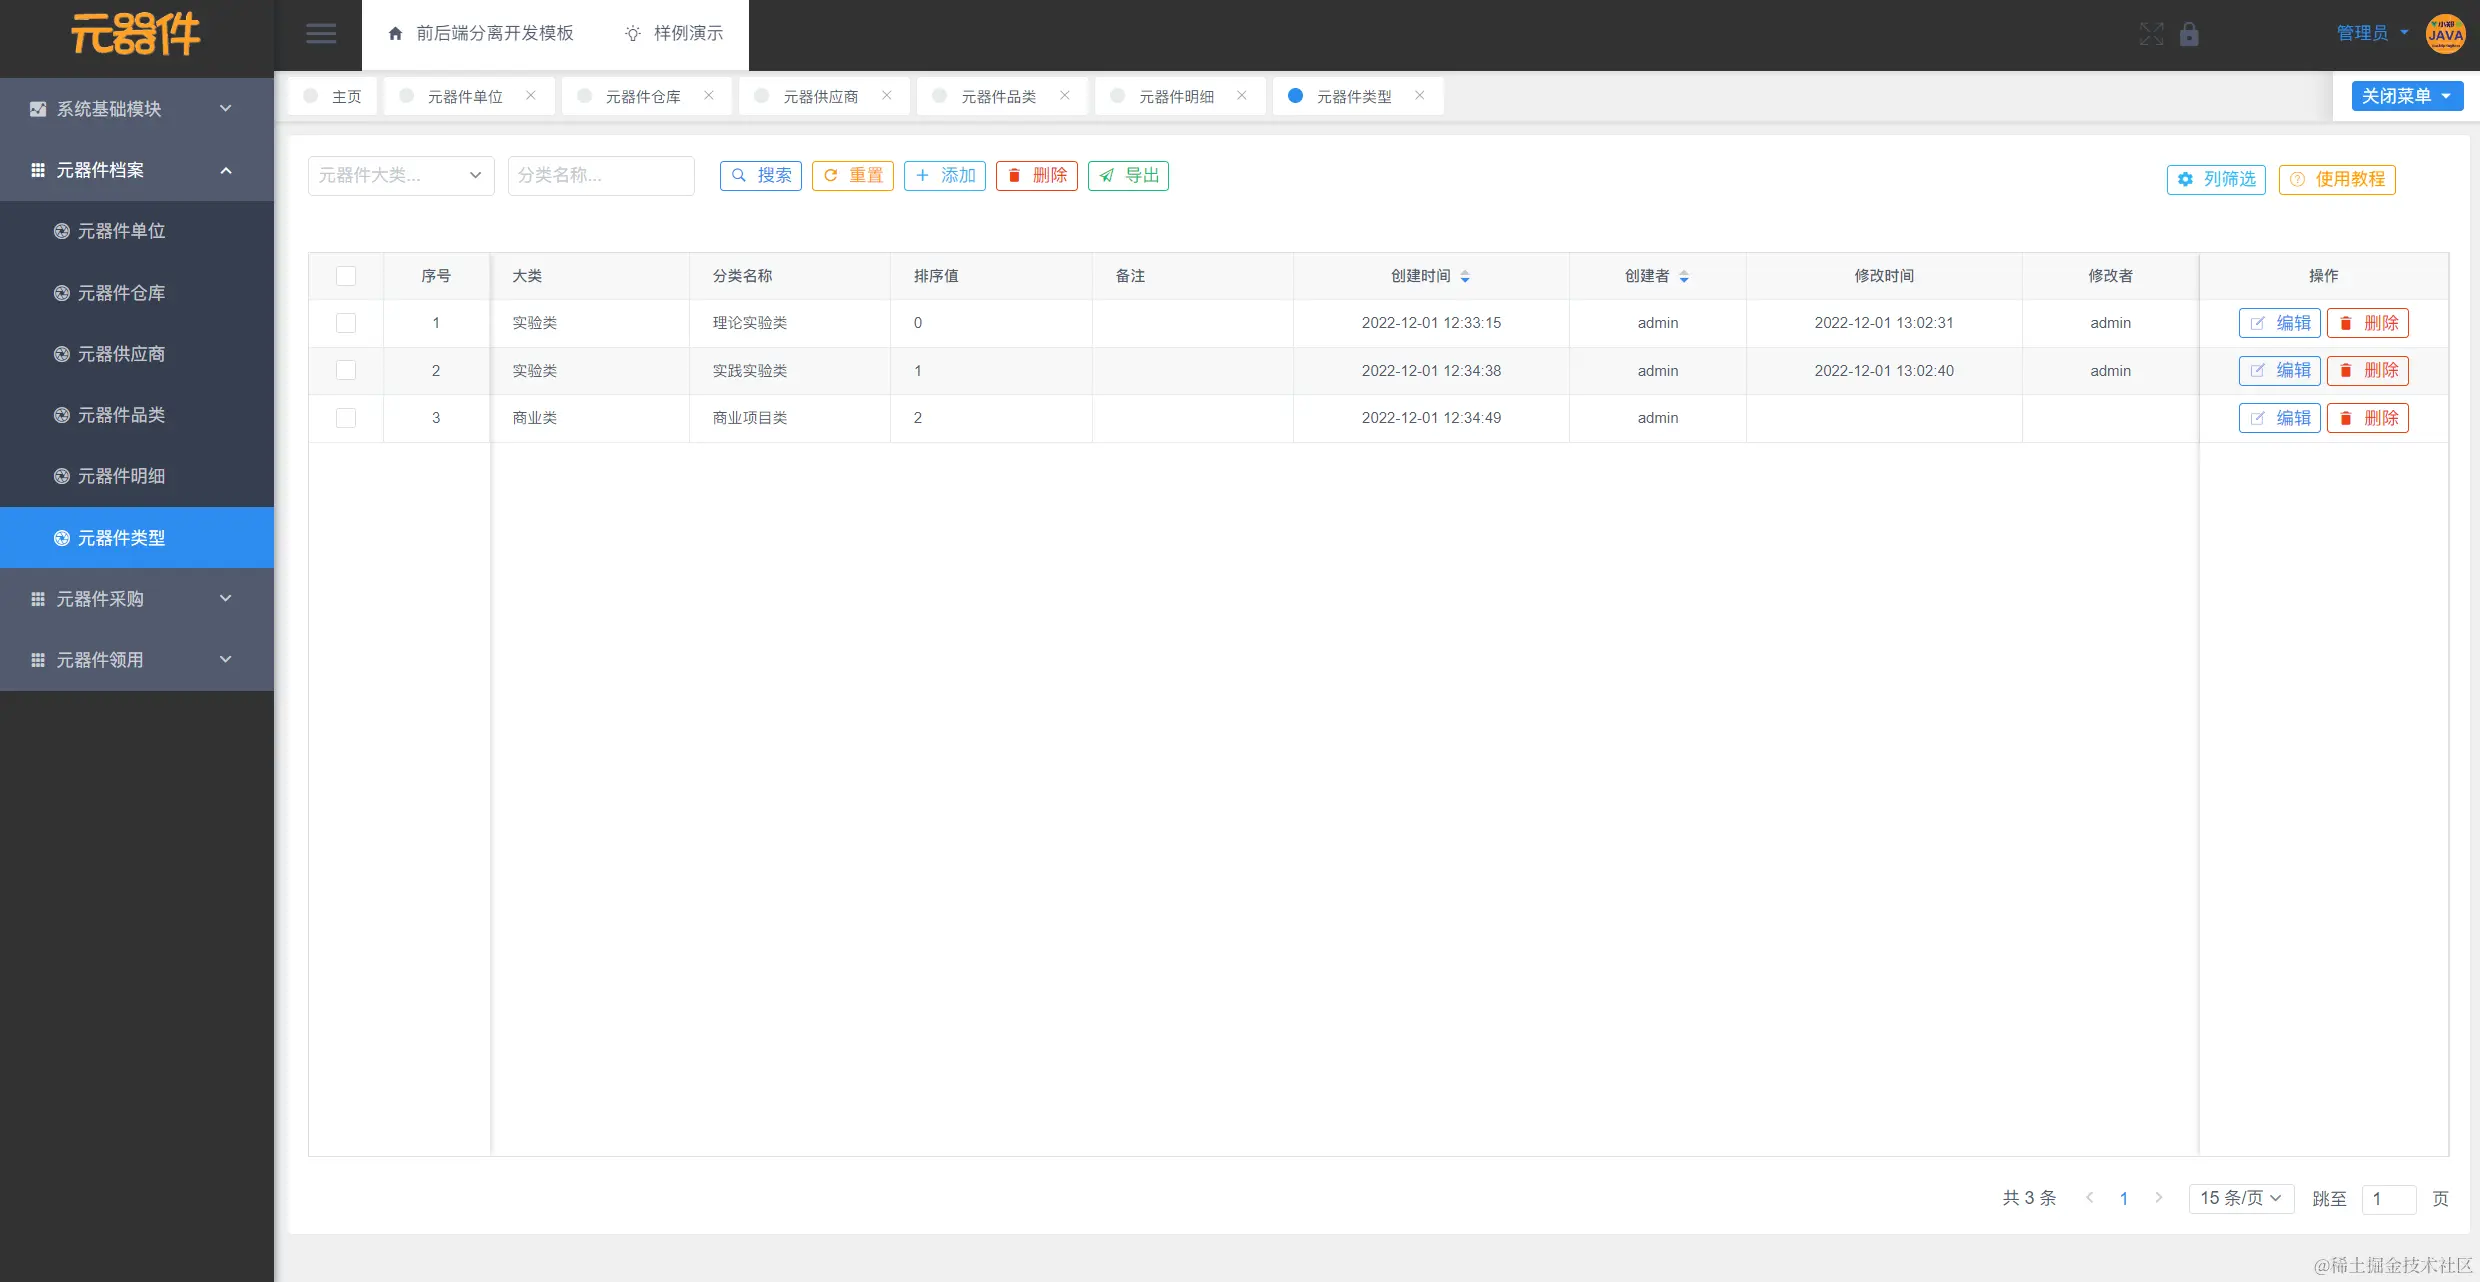Open the 列筛选 column filter button
Viewport: 2480px width, 1282px height.
click(2216, 179)
